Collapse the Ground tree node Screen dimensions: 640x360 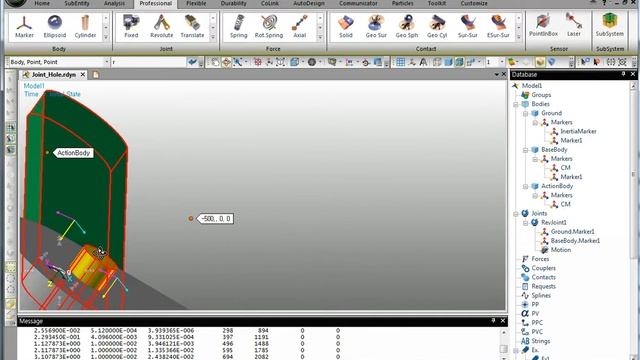pos(526,113)
